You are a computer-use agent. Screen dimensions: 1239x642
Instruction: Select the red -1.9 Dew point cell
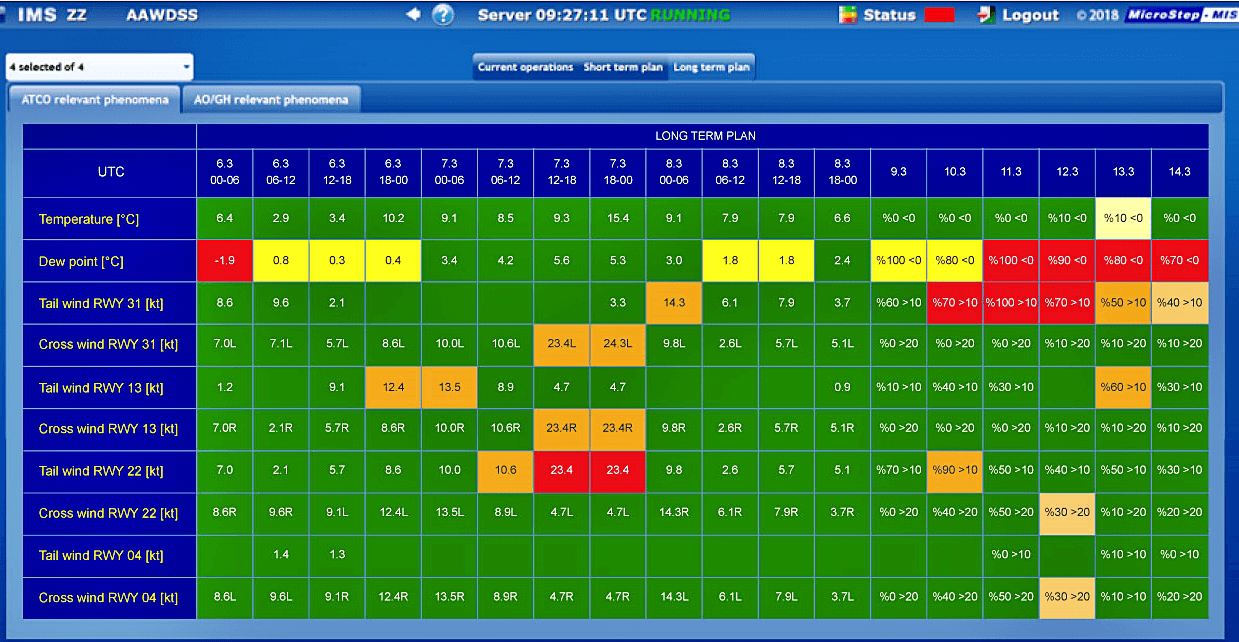[224, 260]
